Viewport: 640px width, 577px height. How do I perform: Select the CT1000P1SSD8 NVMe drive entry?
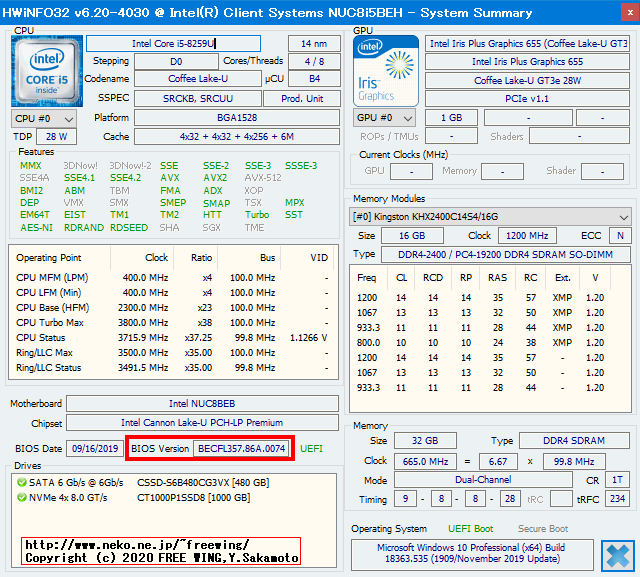click(178, 497)
